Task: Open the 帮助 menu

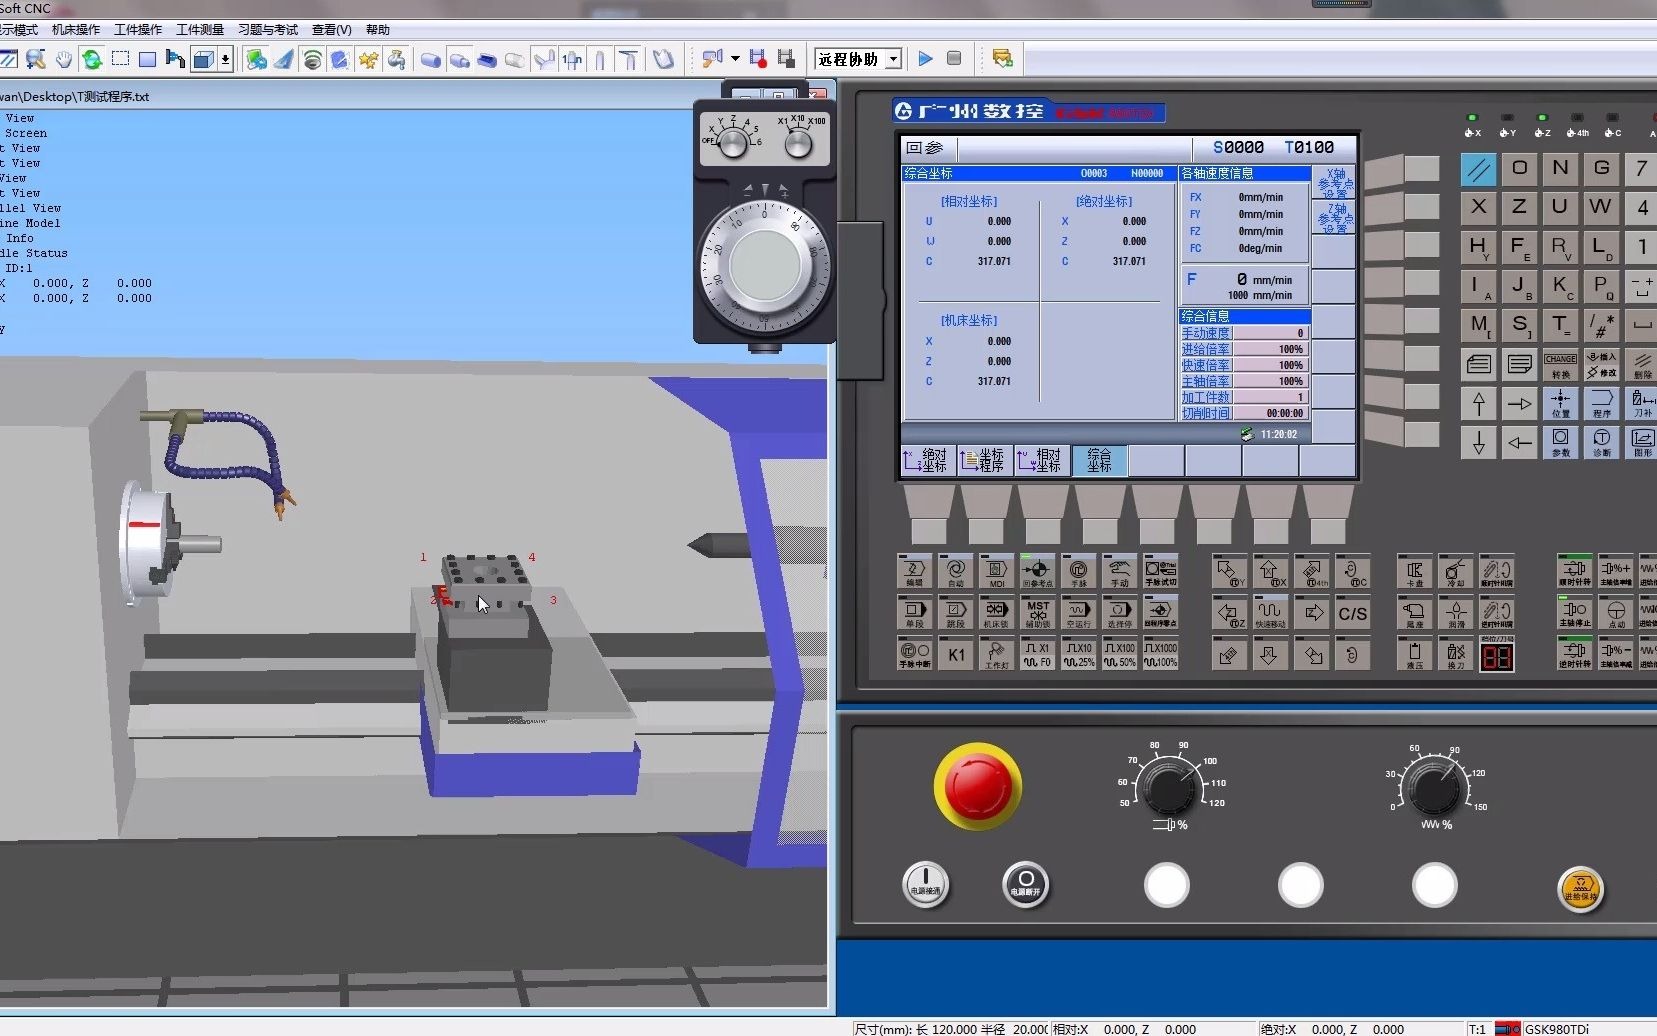Action: tap(378, 30)
